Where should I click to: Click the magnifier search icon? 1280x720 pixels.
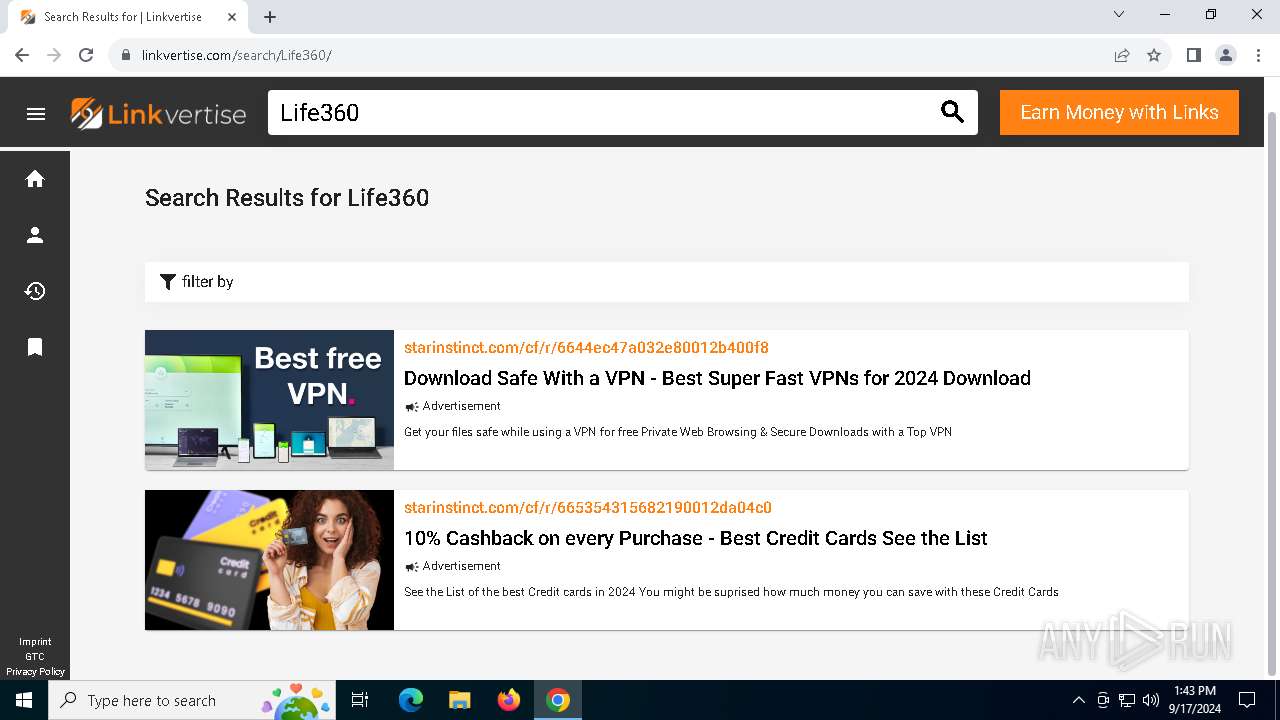(x=953, y=113)
